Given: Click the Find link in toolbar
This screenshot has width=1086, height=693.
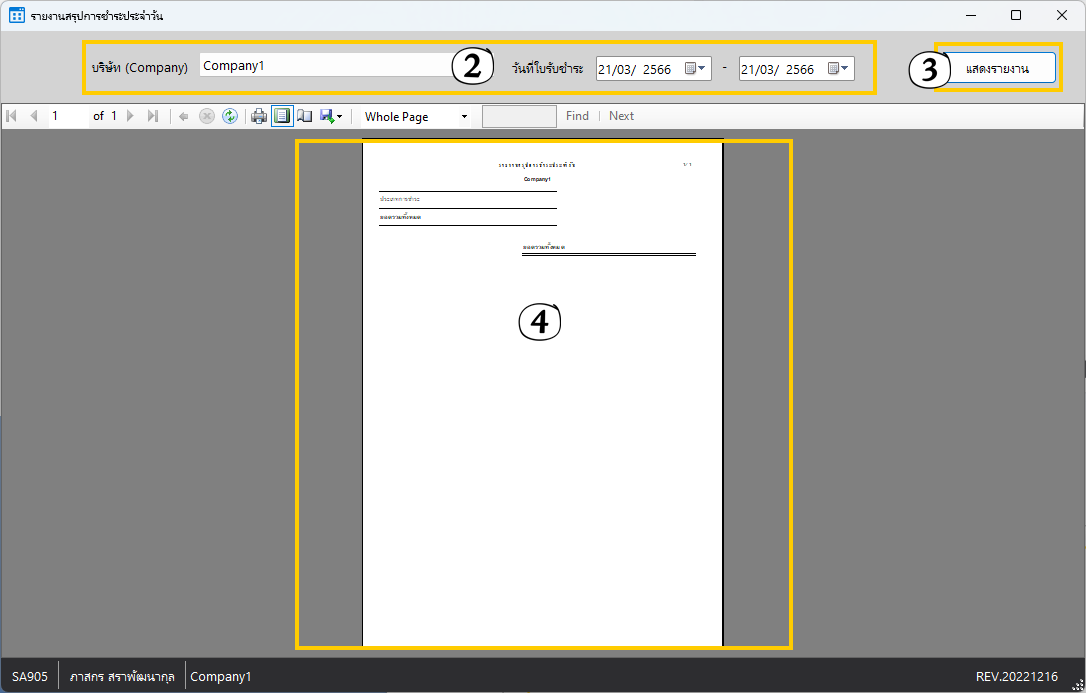Looking at the screenshot, I should click(577, 116).
